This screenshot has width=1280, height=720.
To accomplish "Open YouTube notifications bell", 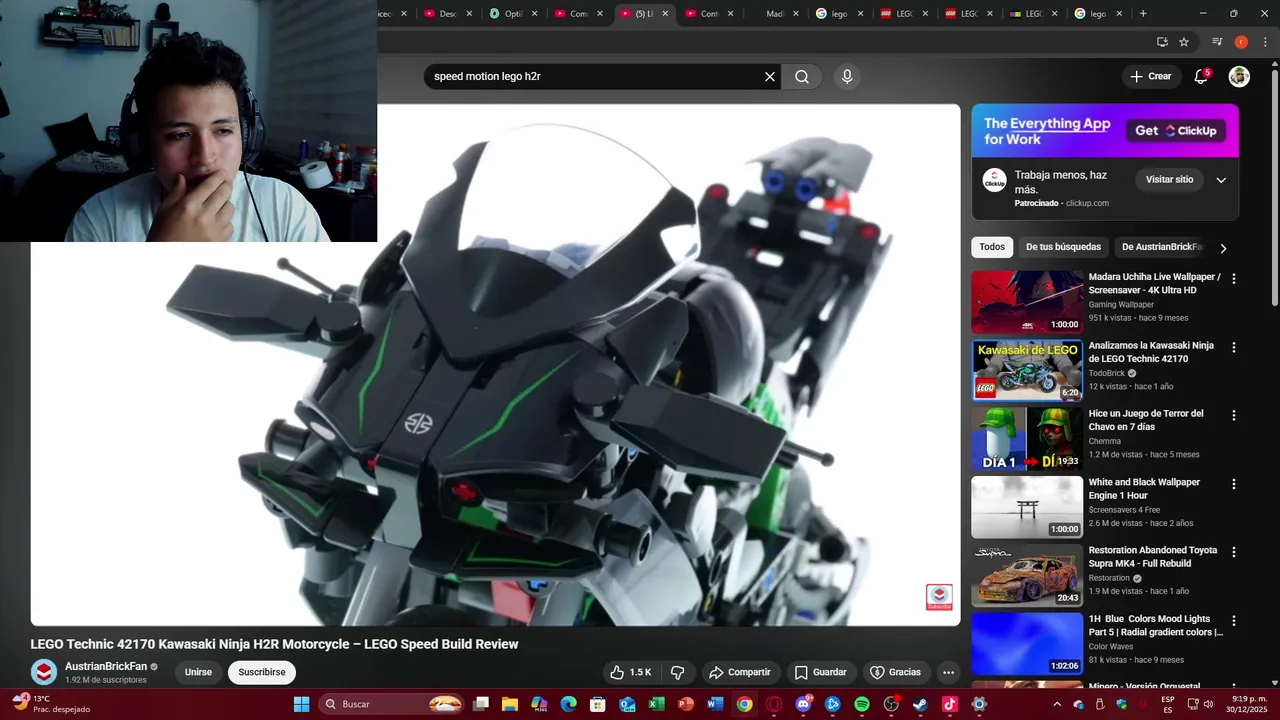I will [1201, 77].
